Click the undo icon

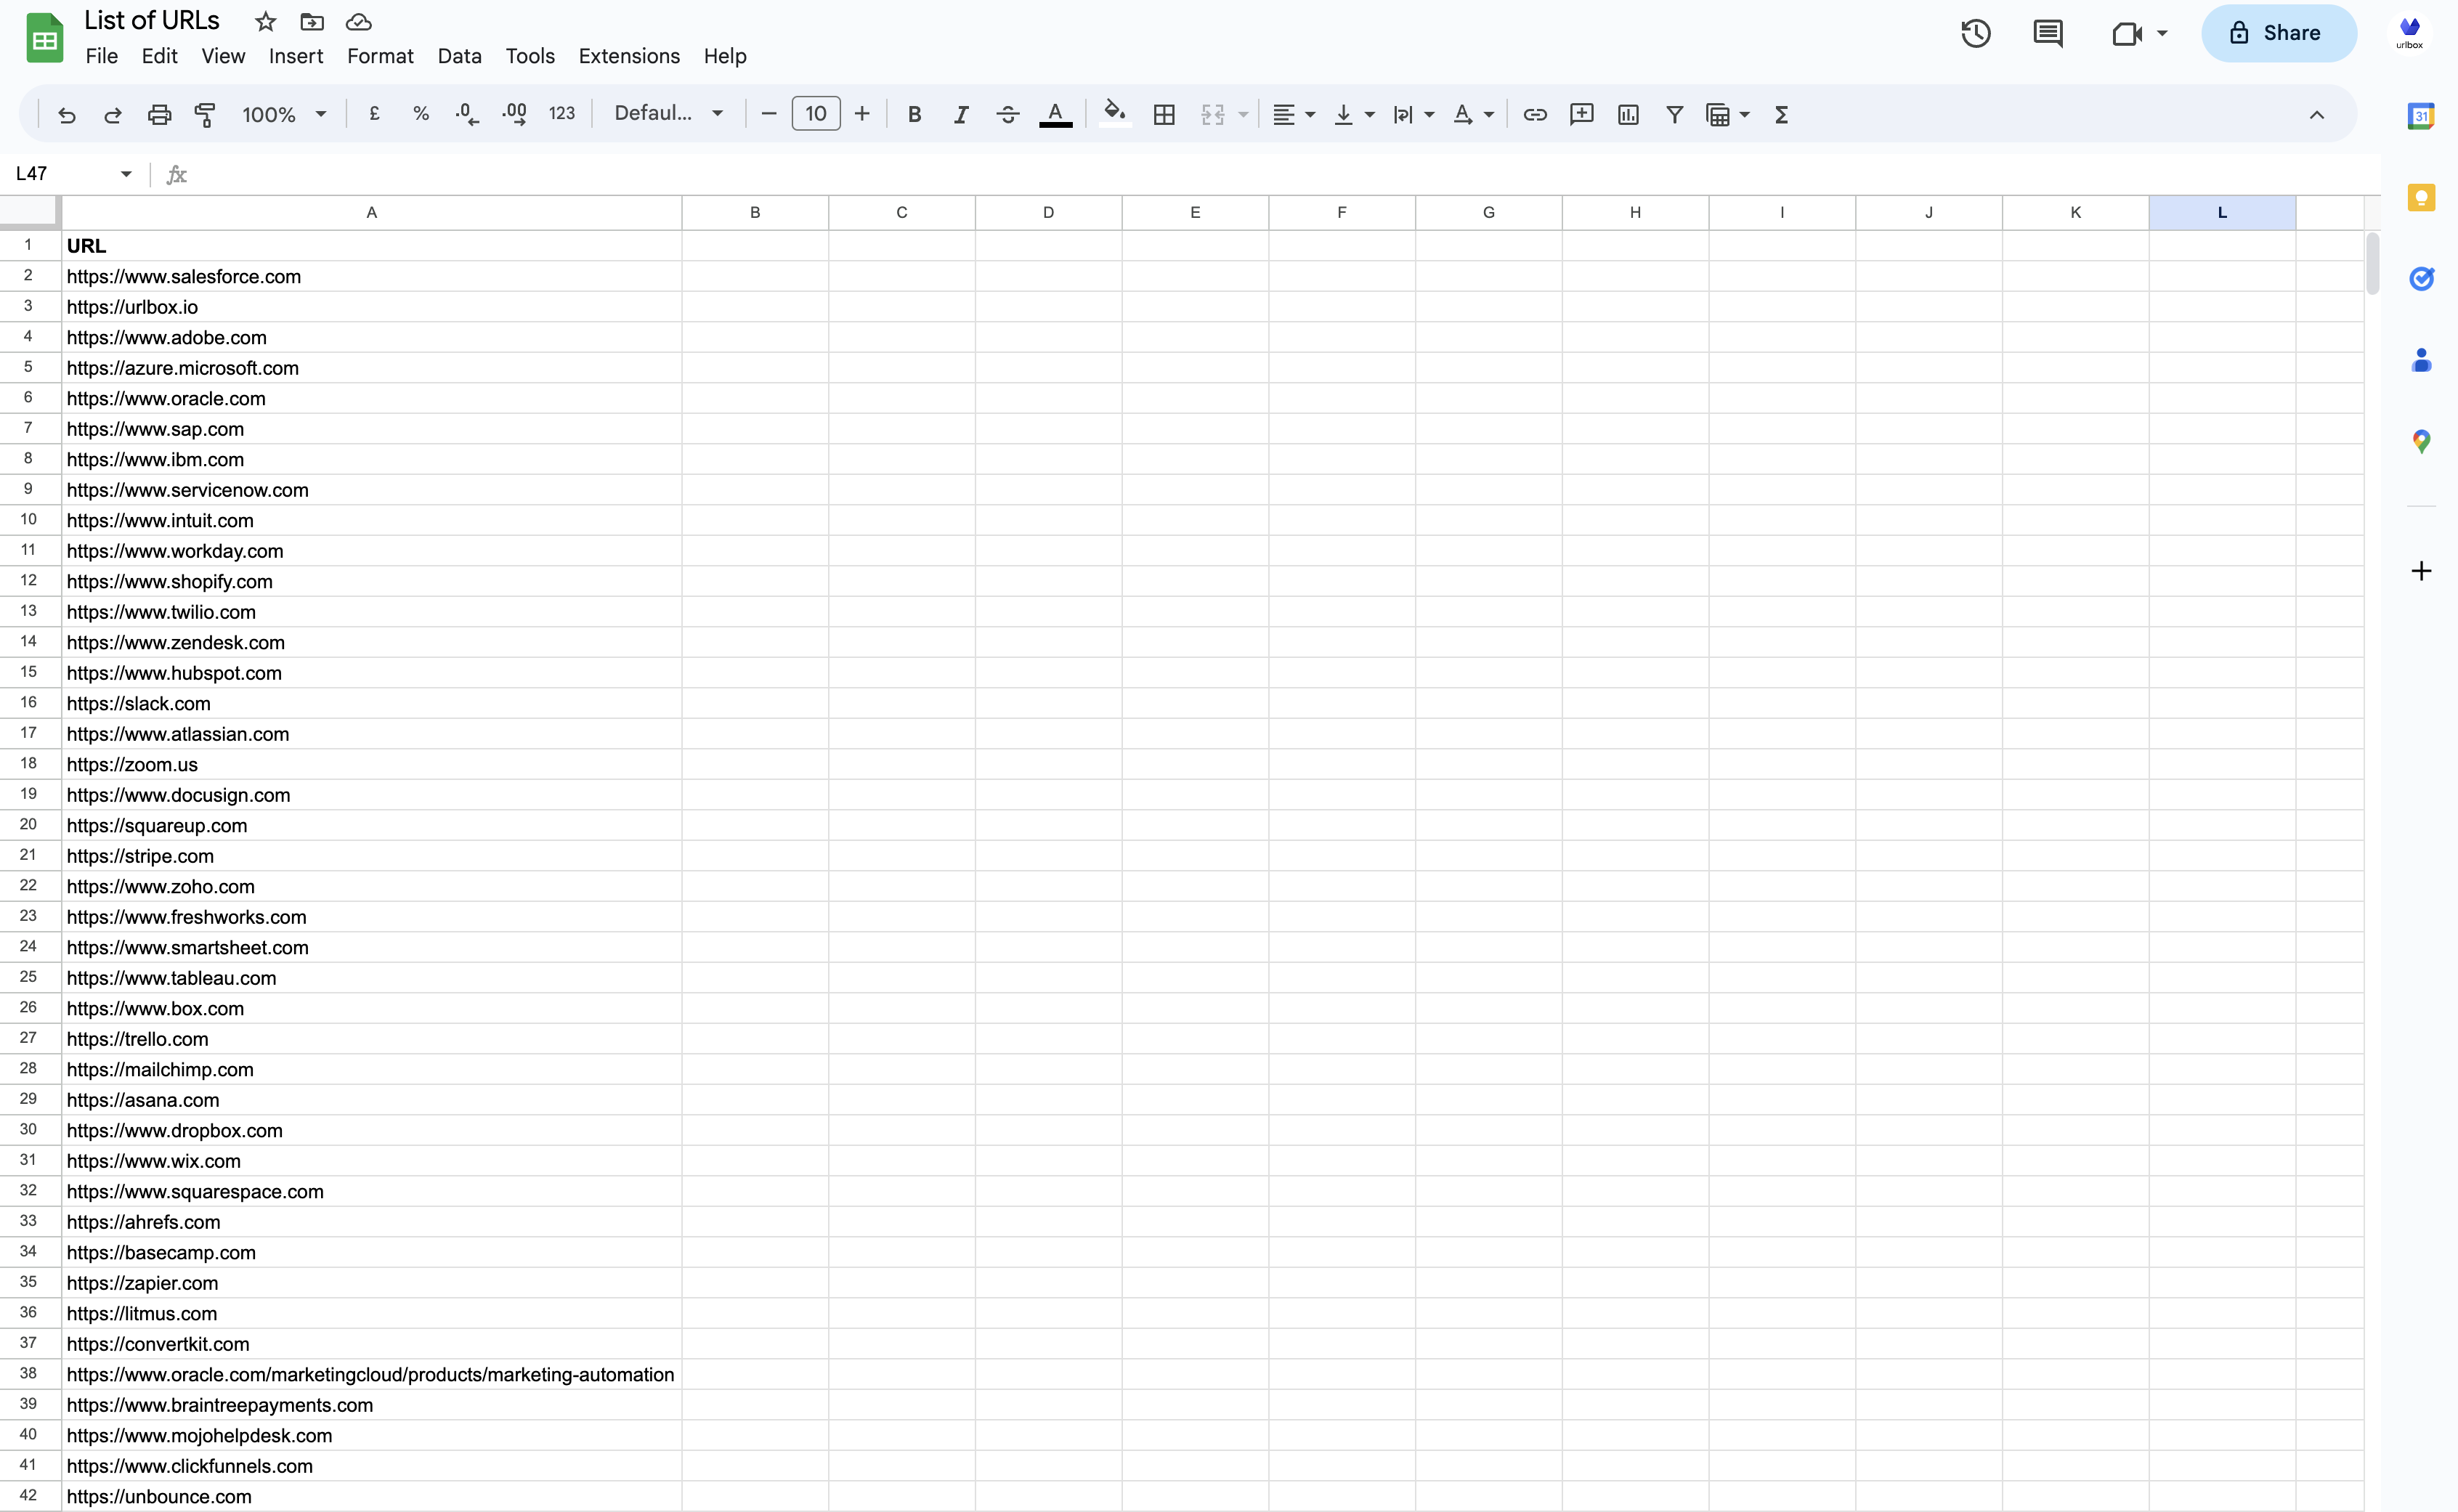(x=66, y=114)
